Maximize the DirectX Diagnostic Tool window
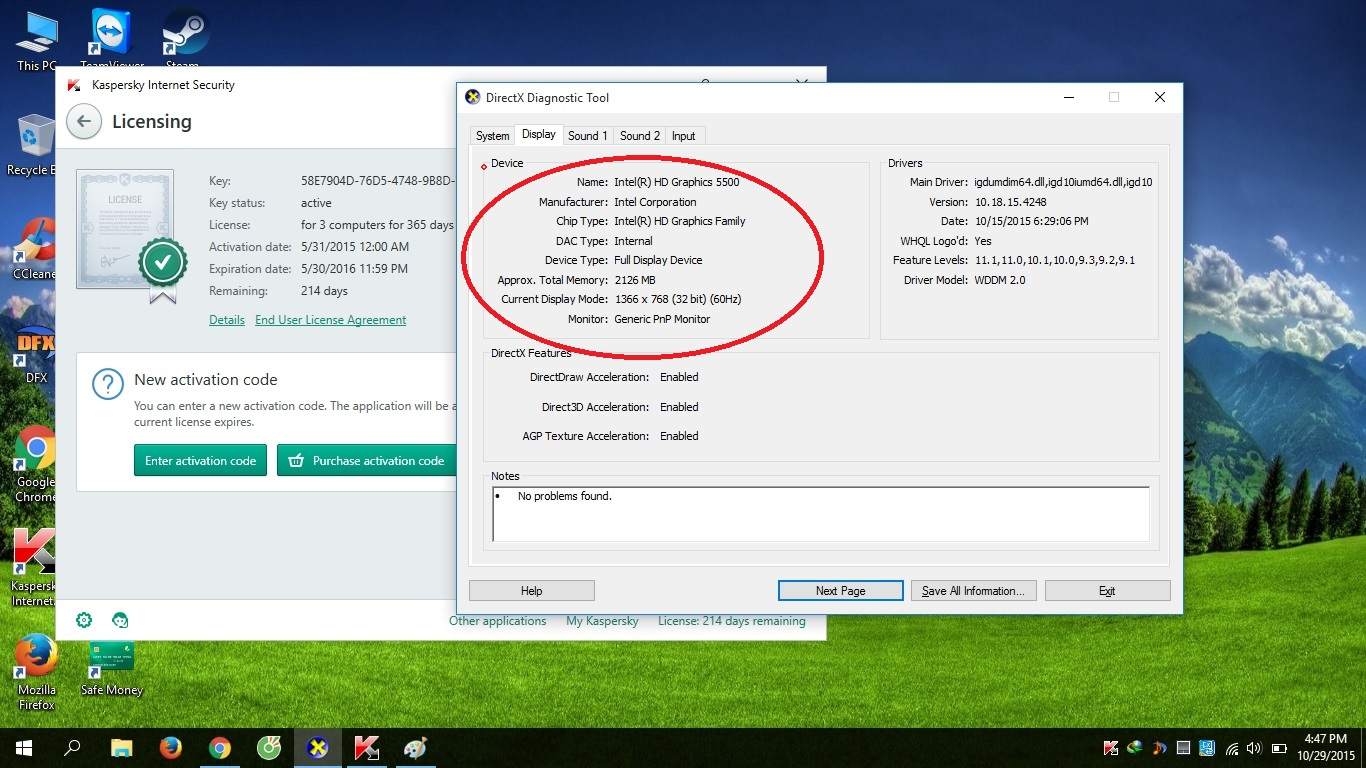 (x=1114, y=97)
